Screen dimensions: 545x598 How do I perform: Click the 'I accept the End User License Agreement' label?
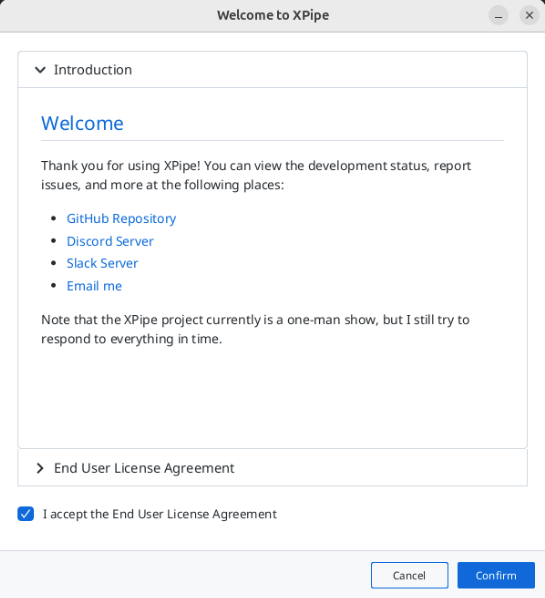[160, 514]
